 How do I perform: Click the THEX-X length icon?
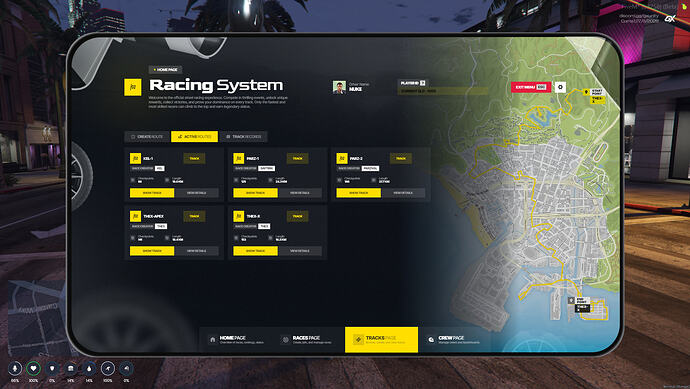point(270,238)
